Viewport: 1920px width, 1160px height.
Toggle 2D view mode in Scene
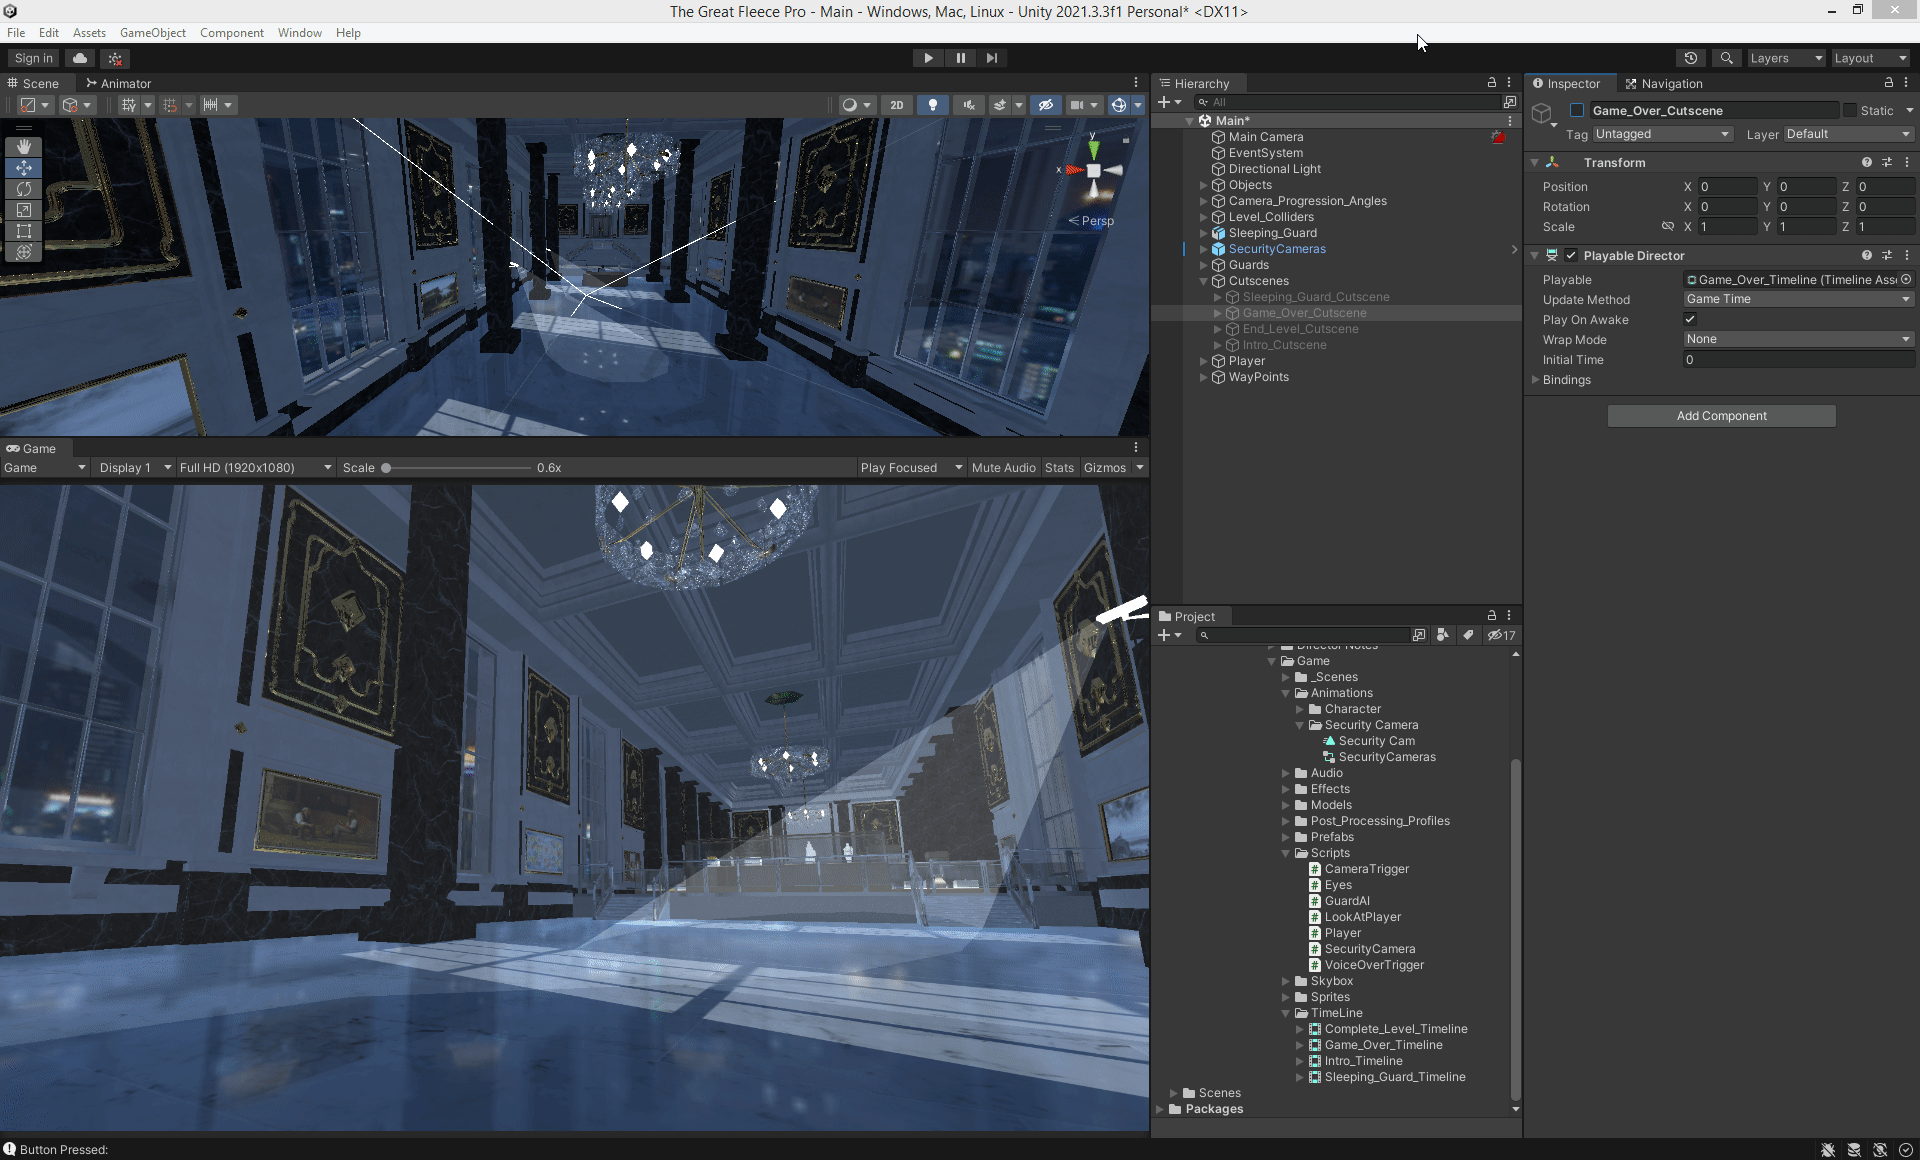point(896,105)
